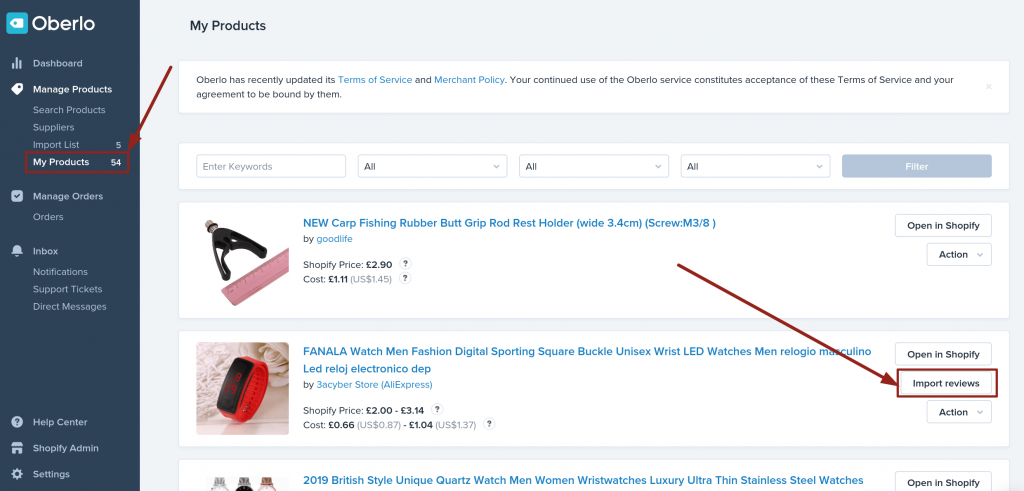Image resolution: width=1024 pixels, height=491 pixels.
Task: Open Manage Orders section
Action: pos(68,196)
